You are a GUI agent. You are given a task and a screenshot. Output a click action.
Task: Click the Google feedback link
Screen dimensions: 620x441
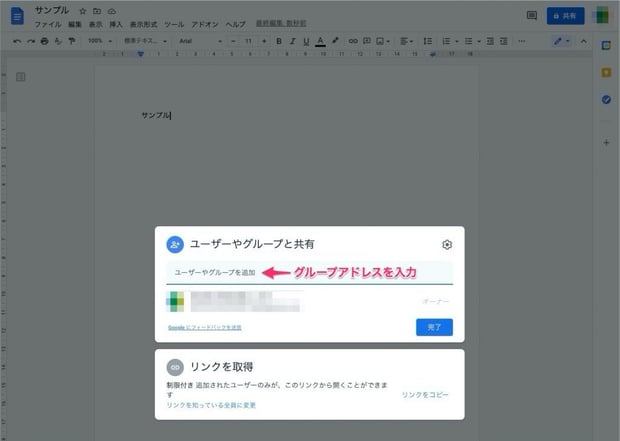click(x=204, y=327)
